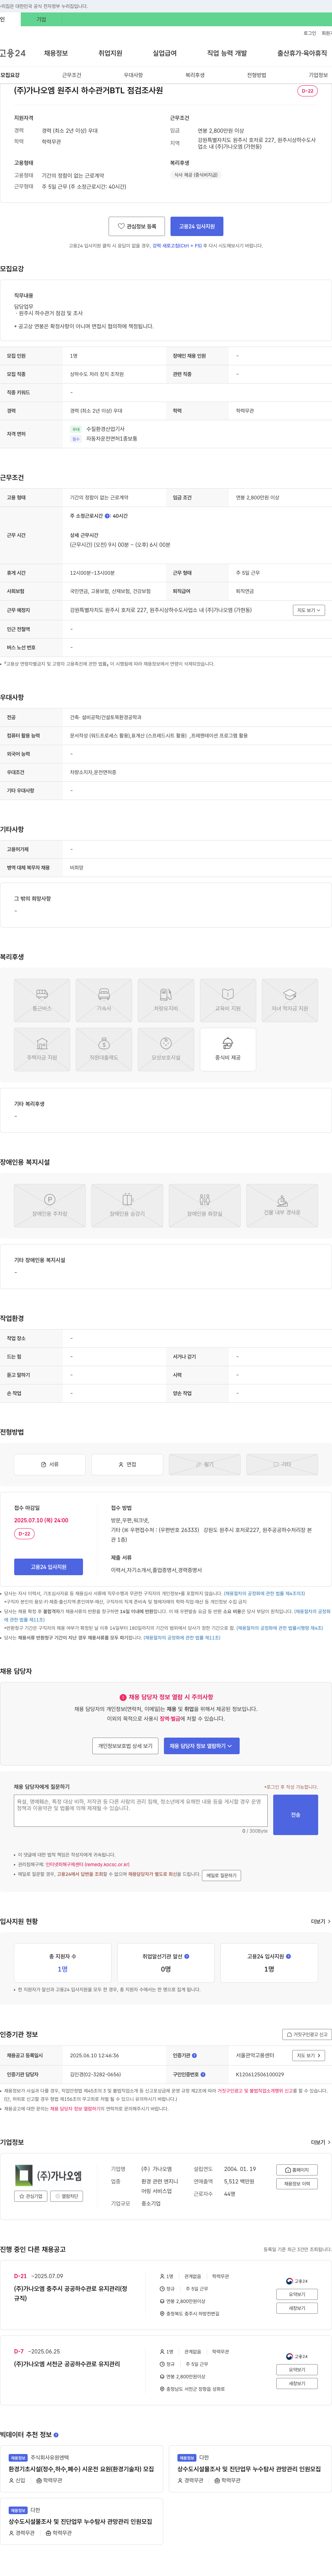Open 지도 보기 in 인증기관 정보 section

308,2055
